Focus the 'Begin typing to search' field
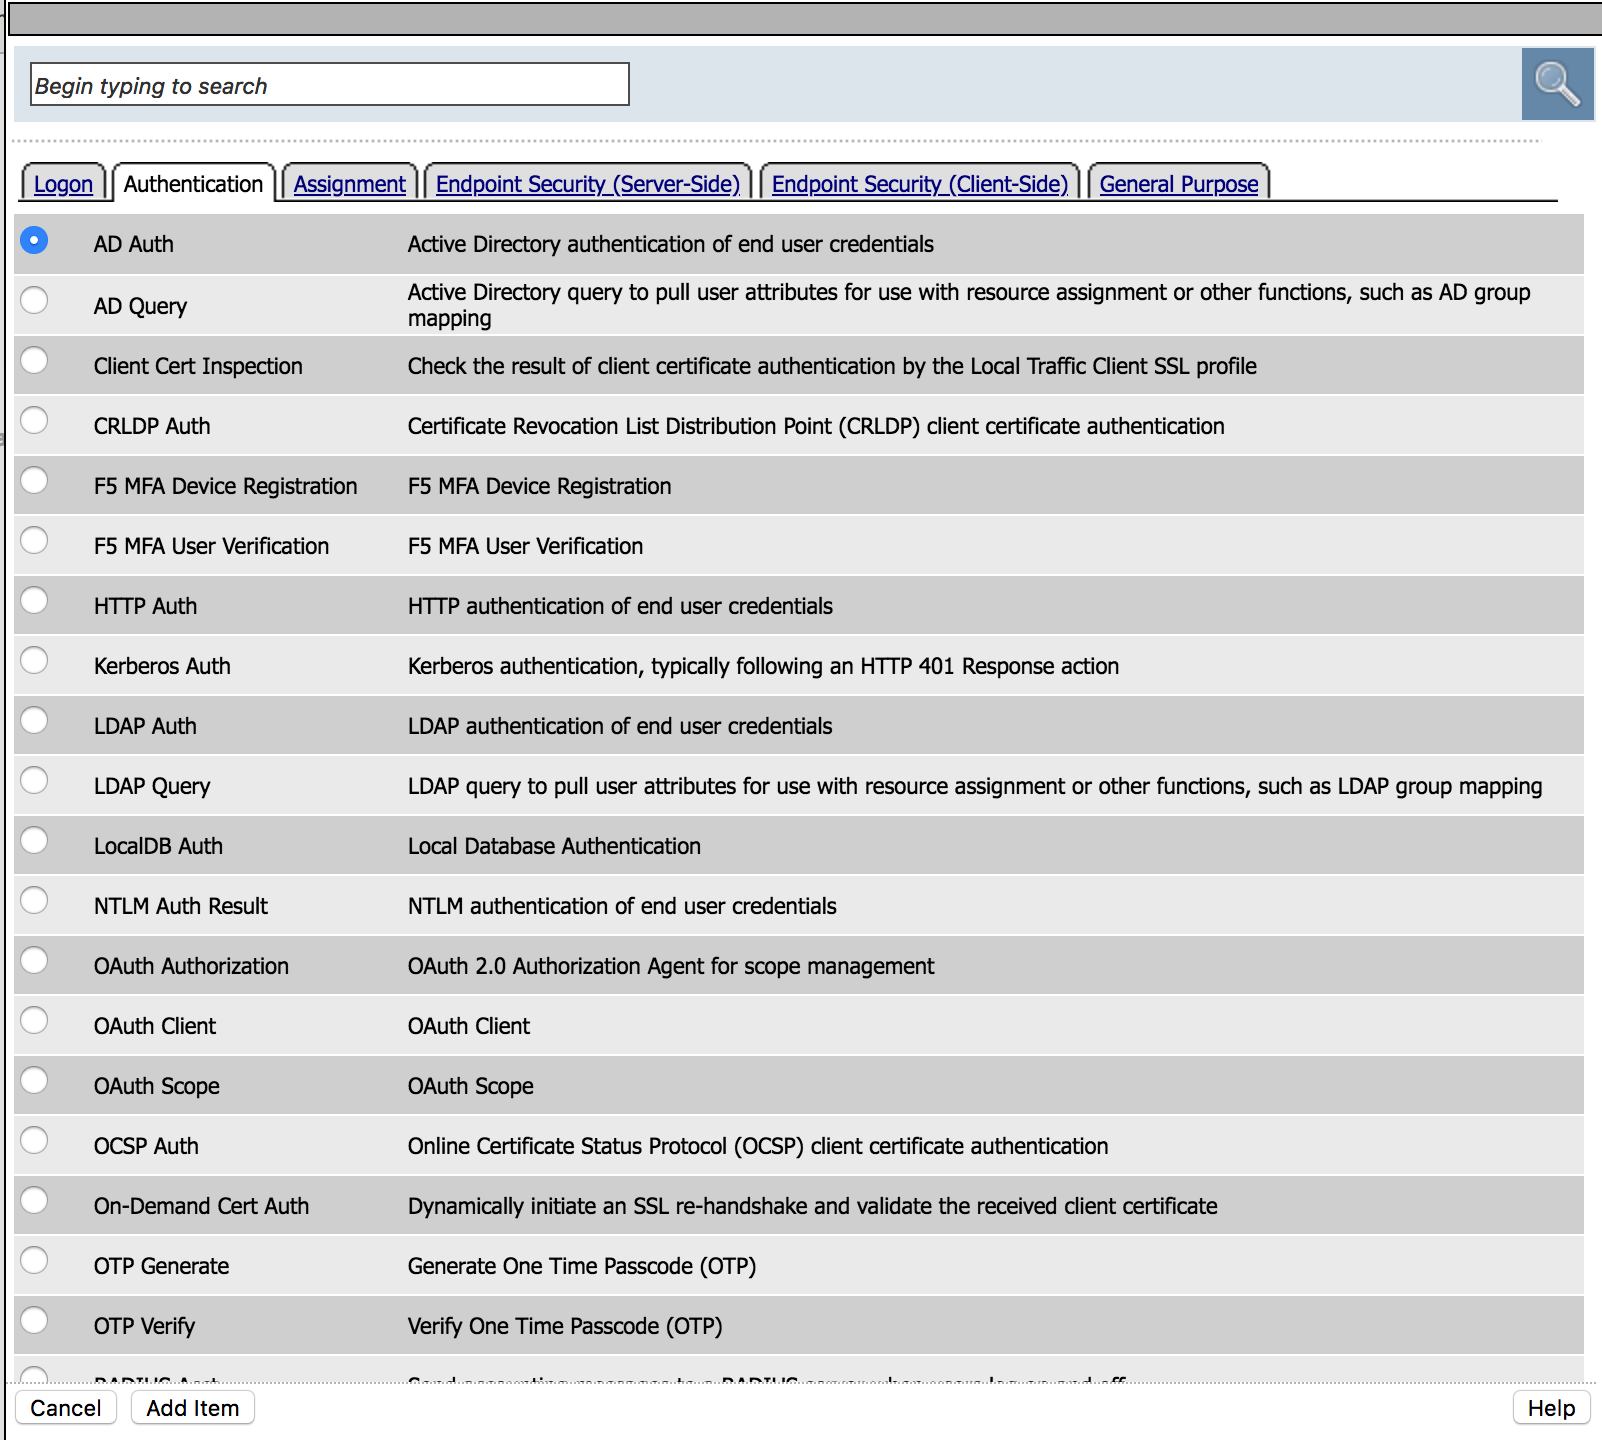Viewport: 1602px width, 1440px height. click(330, 84)
